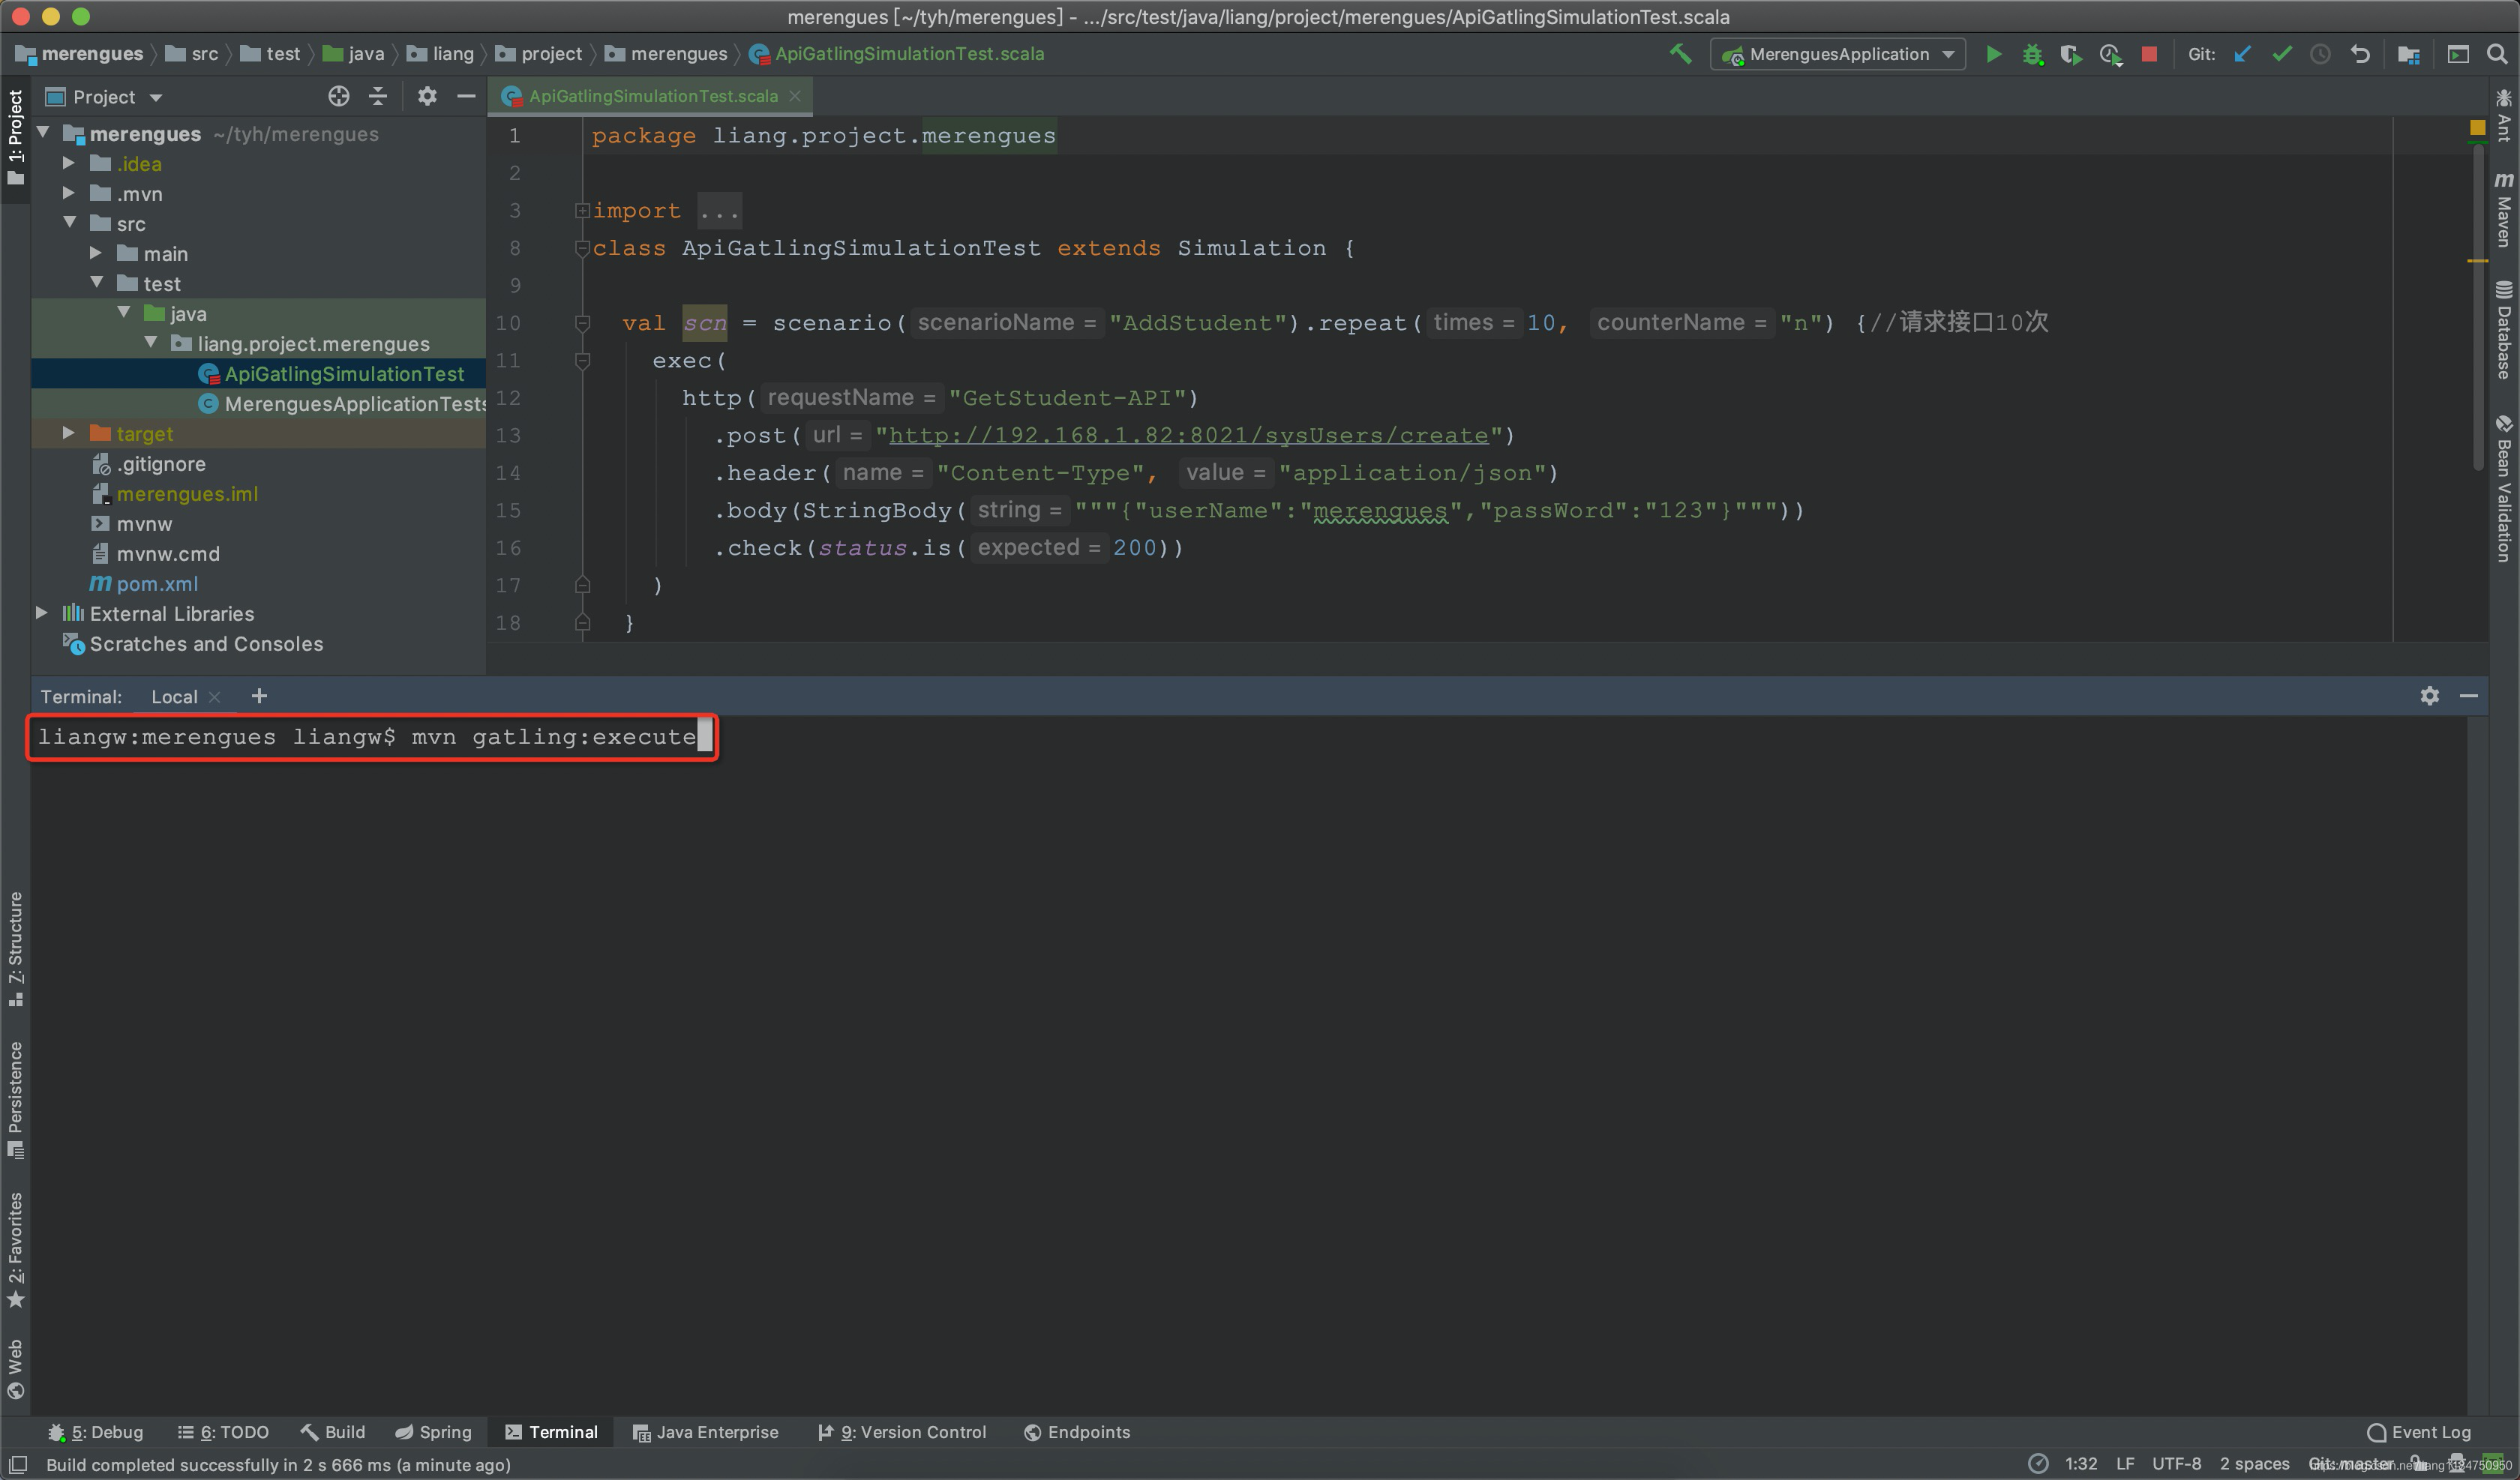Select pom.xml in the project tree
The image size is (2520, 1480).
[157, 584]
